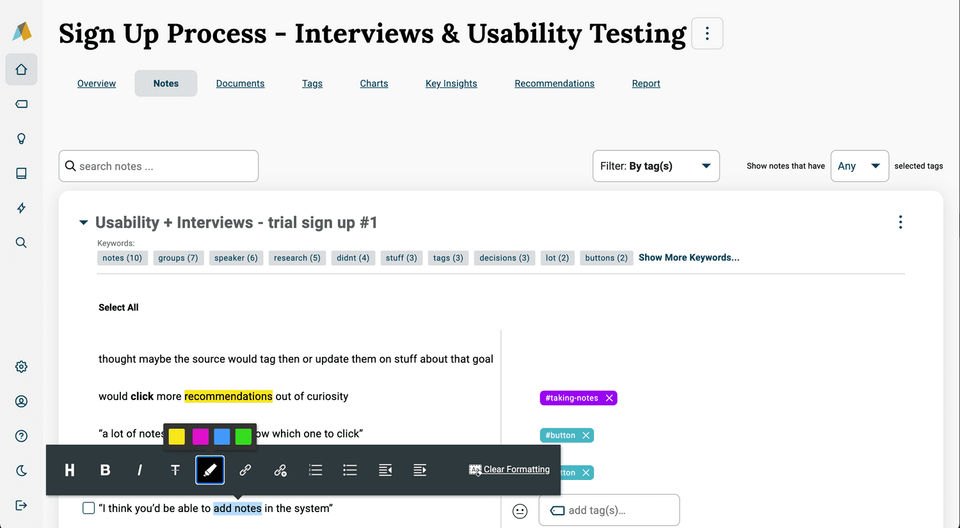The width and height of the screenshot is (960, 528).
Task: Switch to the Key Insights tab
Action: coord(451,84)
